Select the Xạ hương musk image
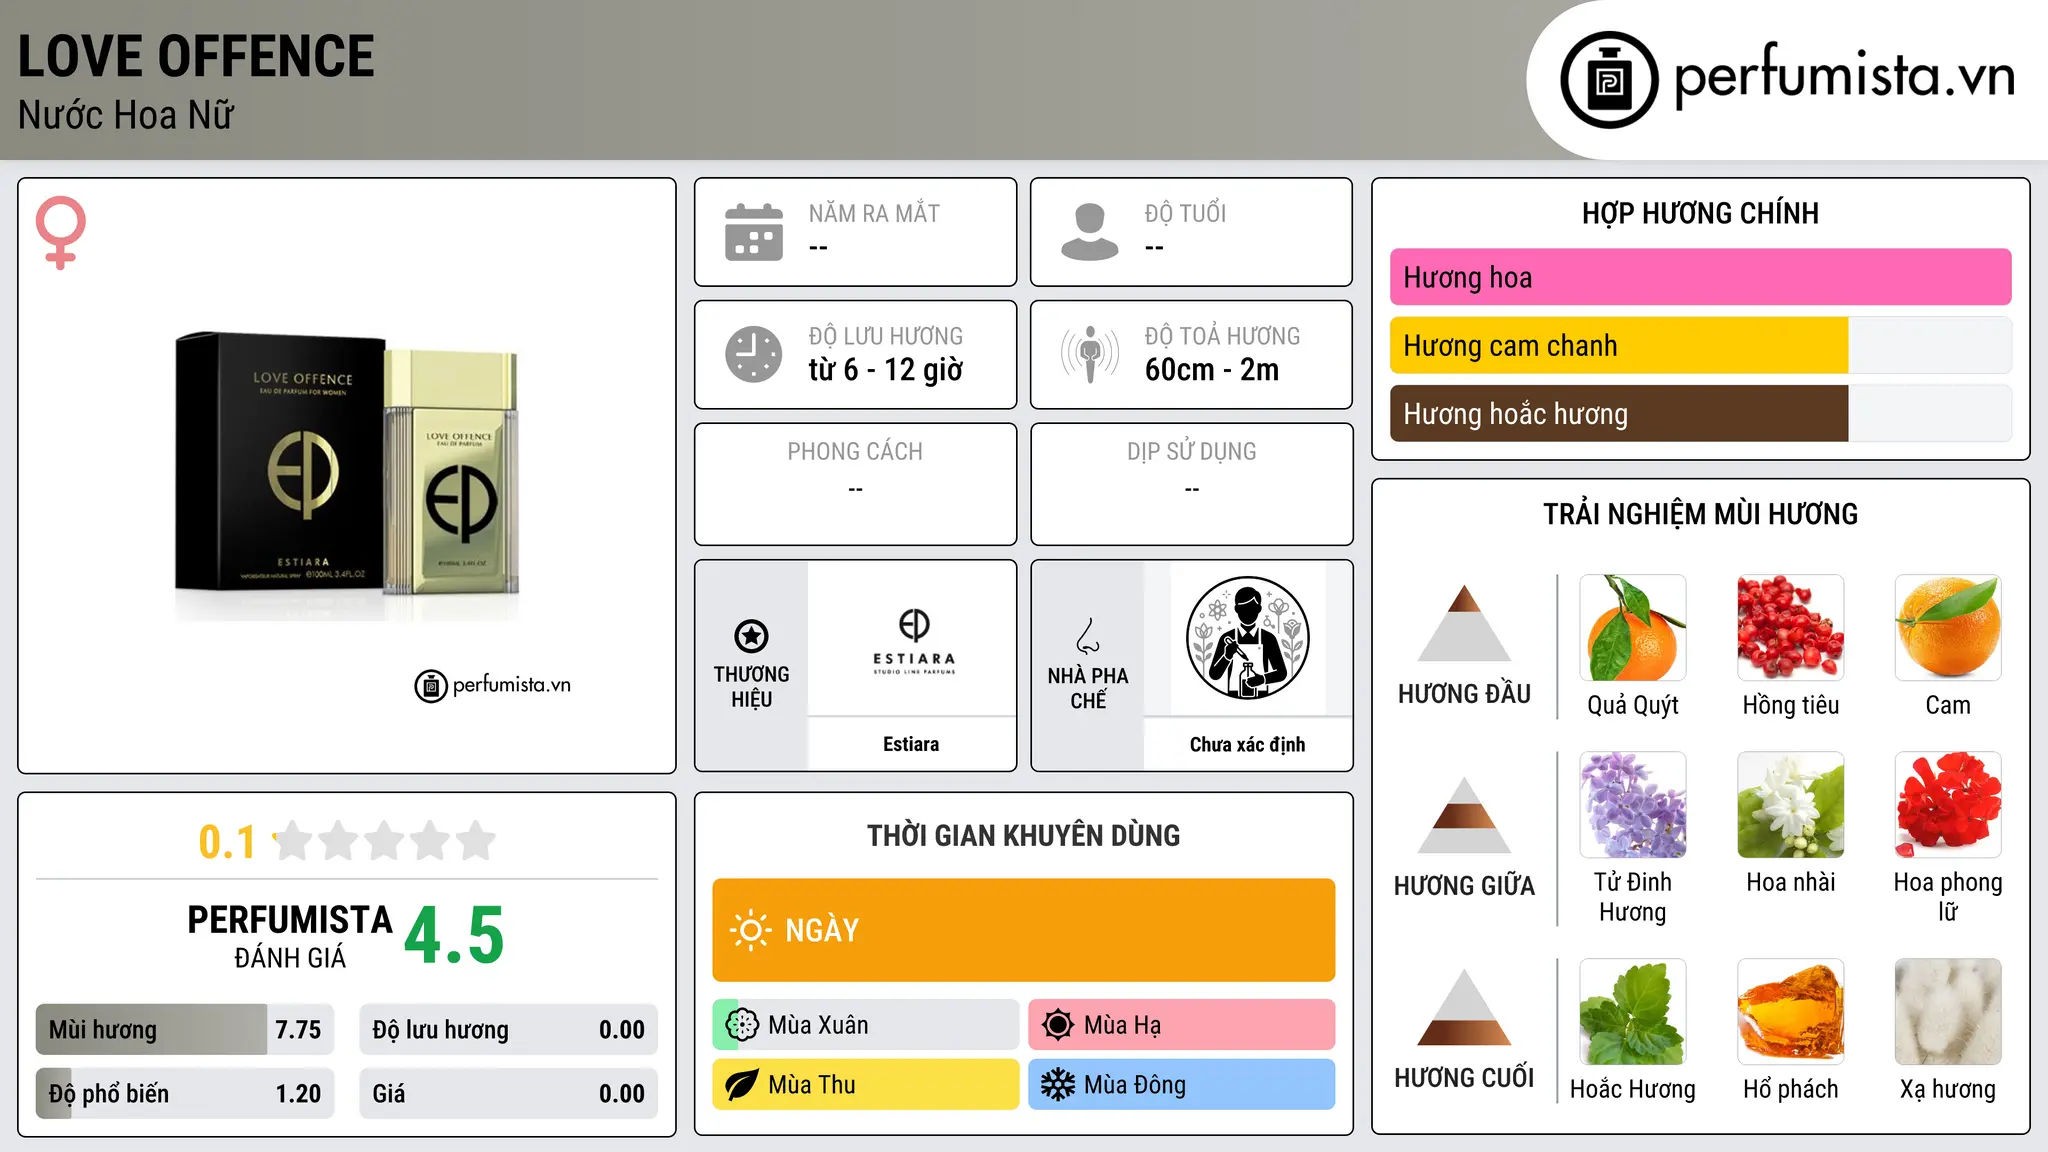The height and width of the screenshot is (1152, 2048). coord(1948,1012)
